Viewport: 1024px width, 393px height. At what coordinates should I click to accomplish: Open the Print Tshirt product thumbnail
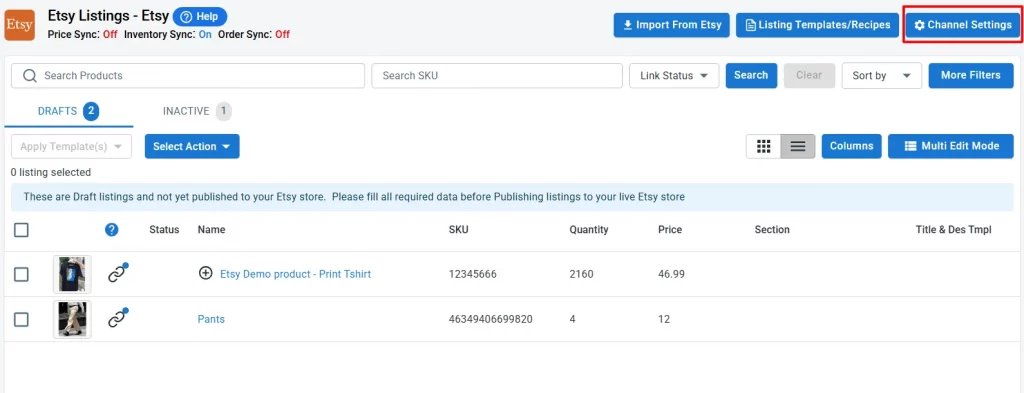coord(72,274)
